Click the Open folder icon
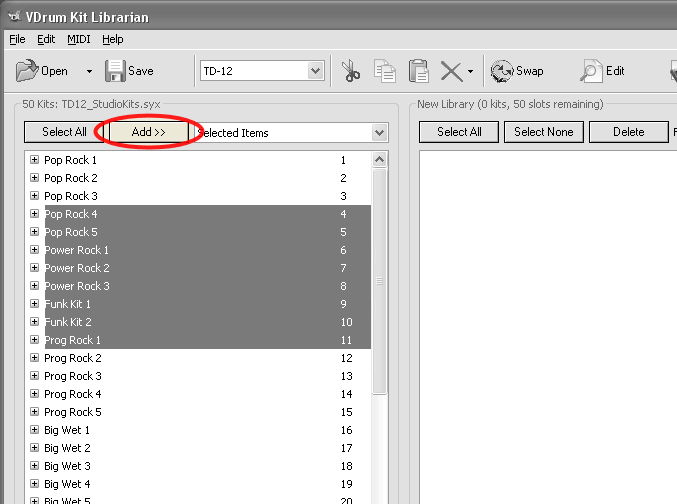The height and width of the screenshot is (504, 677). tap(27, 71)
